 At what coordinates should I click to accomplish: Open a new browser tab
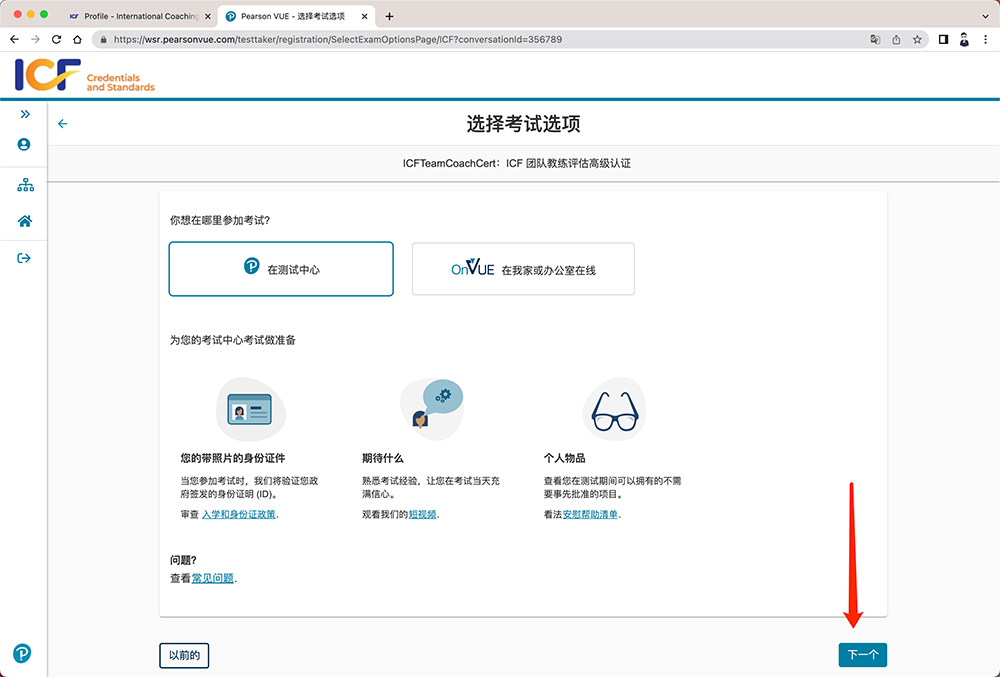[x=389, y=16]
